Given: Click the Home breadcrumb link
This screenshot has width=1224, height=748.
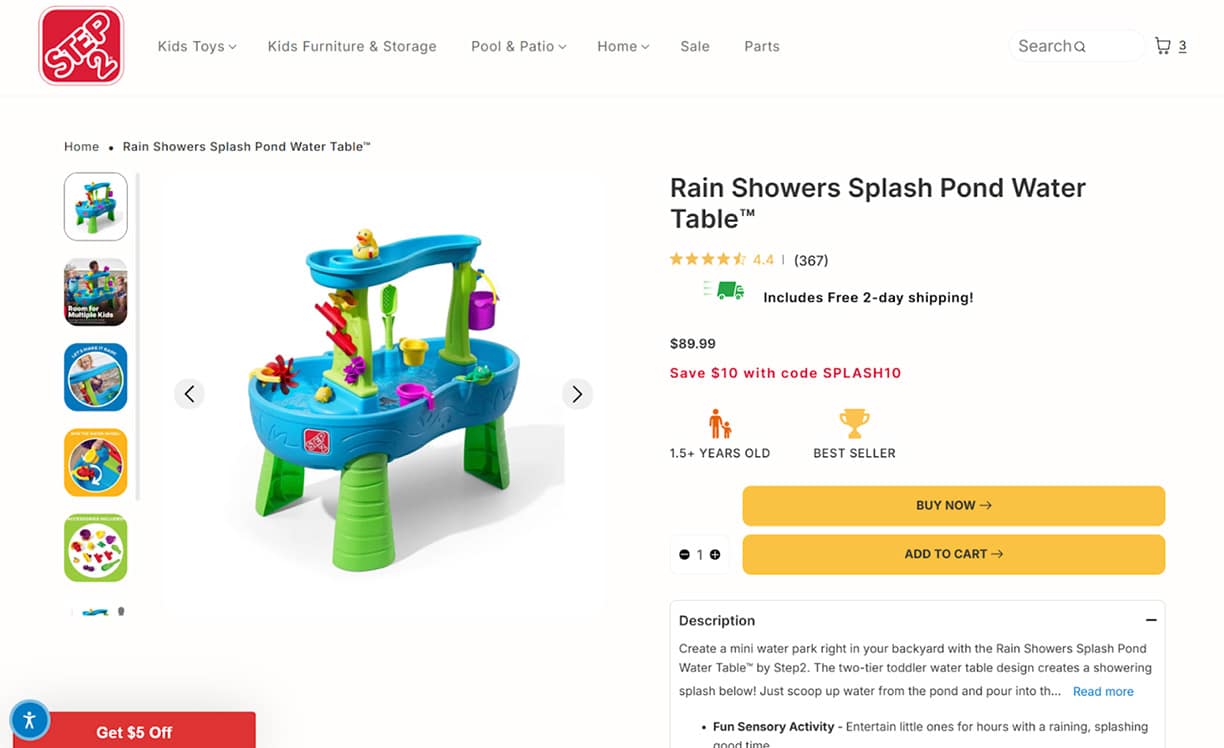Looking at the screenshot, I should (81, 147).
